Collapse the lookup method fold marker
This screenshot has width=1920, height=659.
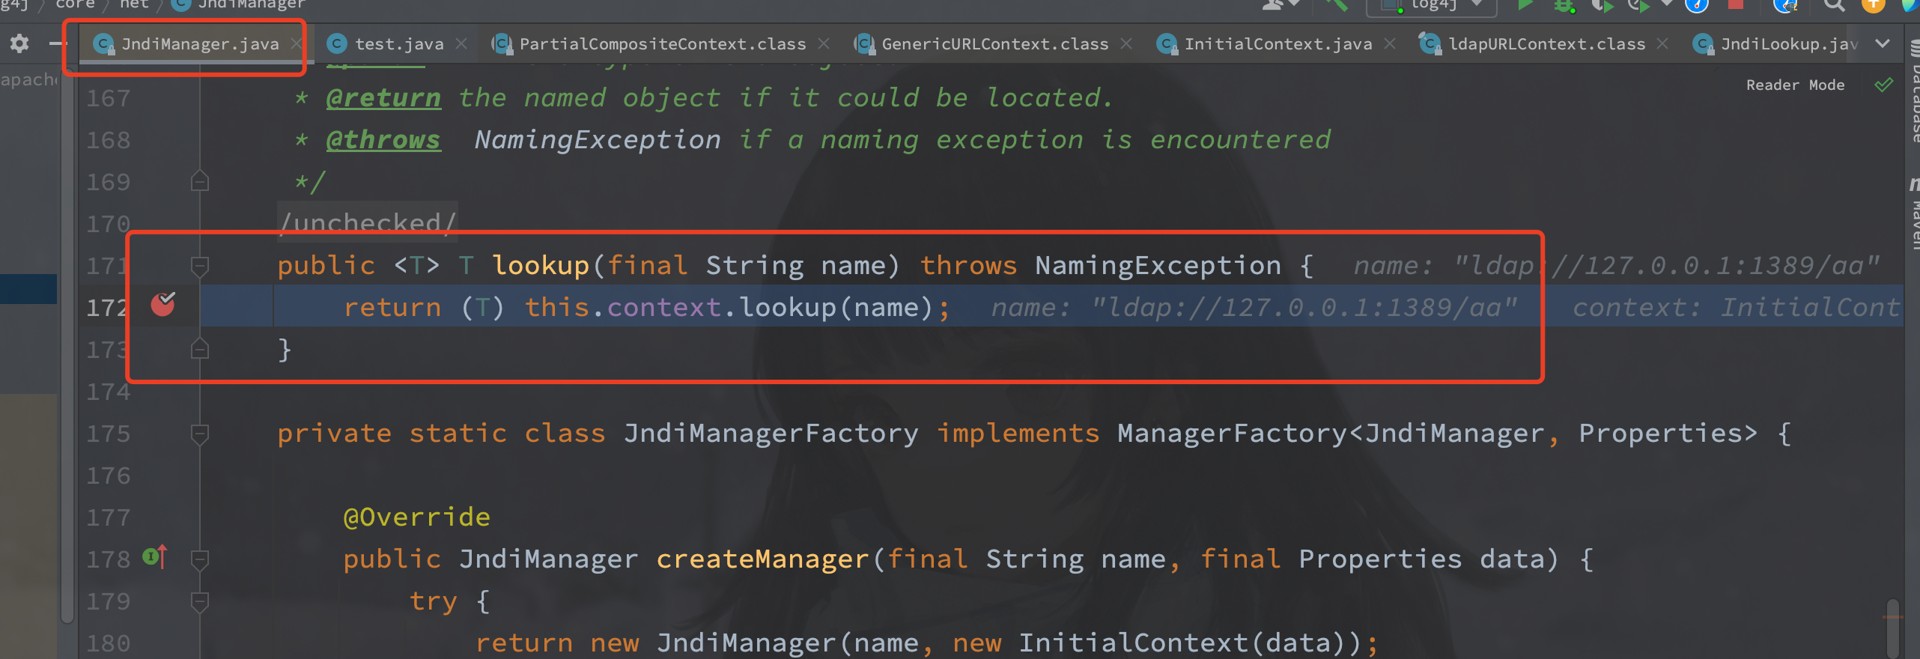[x=200, y=266]
